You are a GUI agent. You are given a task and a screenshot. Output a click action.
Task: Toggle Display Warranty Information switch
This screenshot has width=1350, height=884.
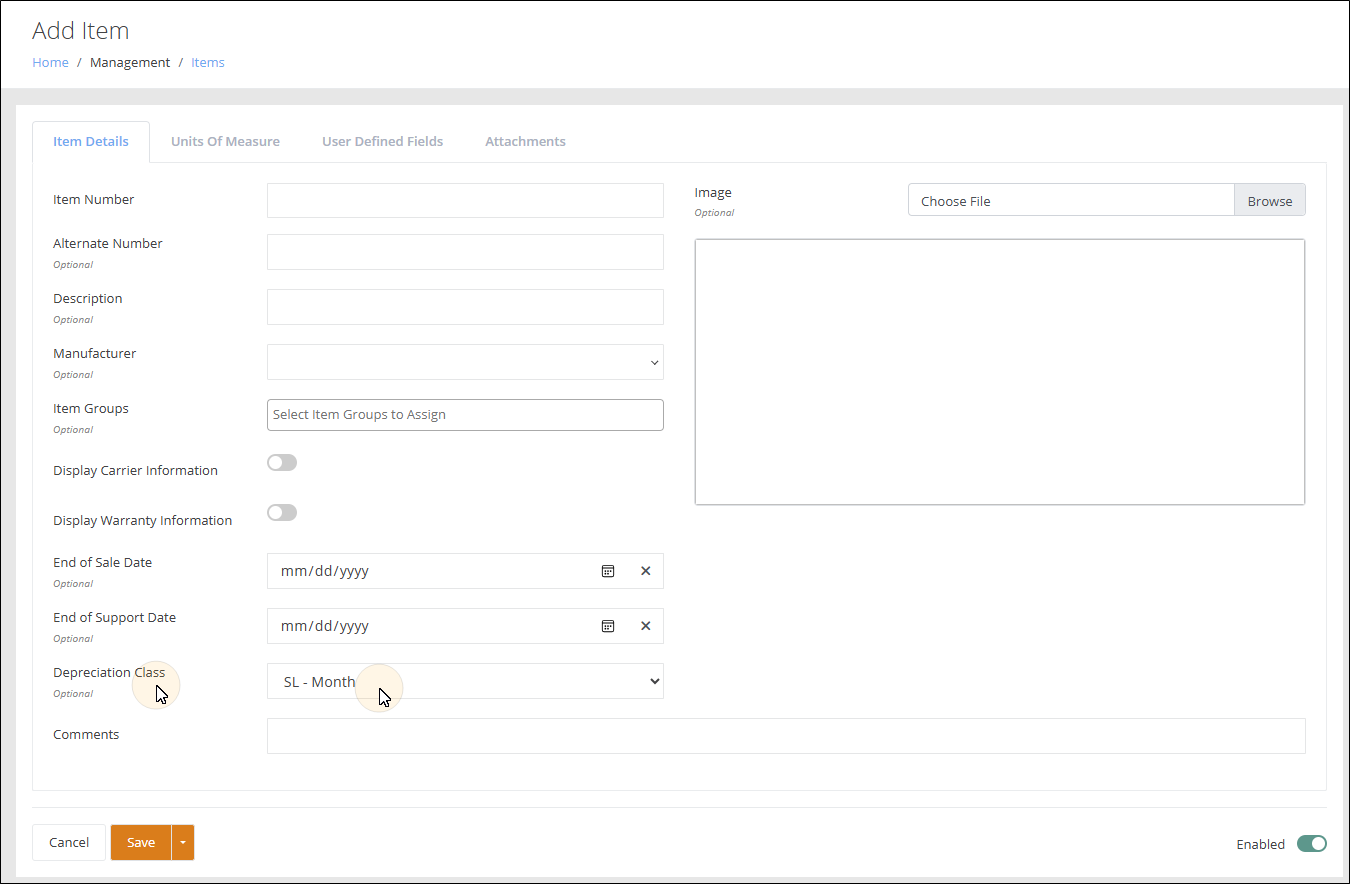point(282,512)
